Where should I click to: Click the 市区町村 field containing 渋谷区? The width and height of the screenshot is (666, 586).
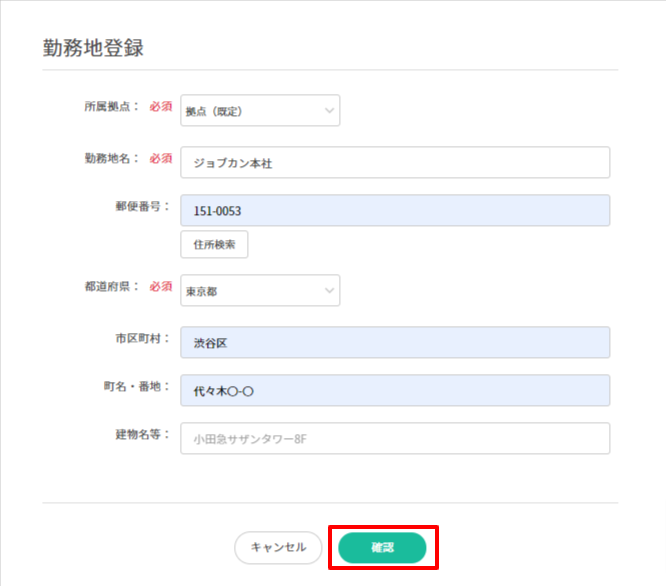(x=395, y=343)
